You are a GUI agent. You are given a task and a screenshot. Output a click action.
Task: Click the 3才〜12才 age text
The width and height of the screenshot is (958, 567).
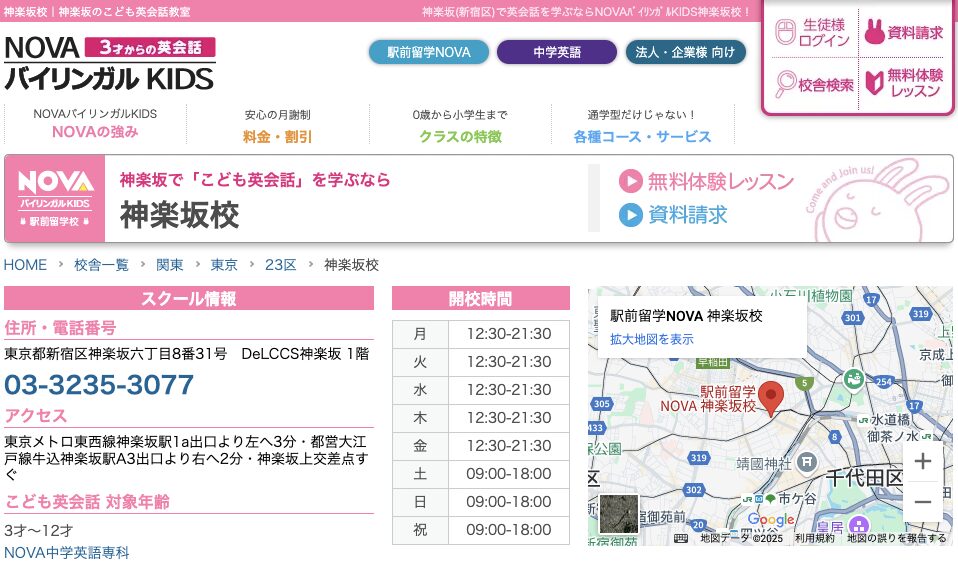(x=38, y=530)
